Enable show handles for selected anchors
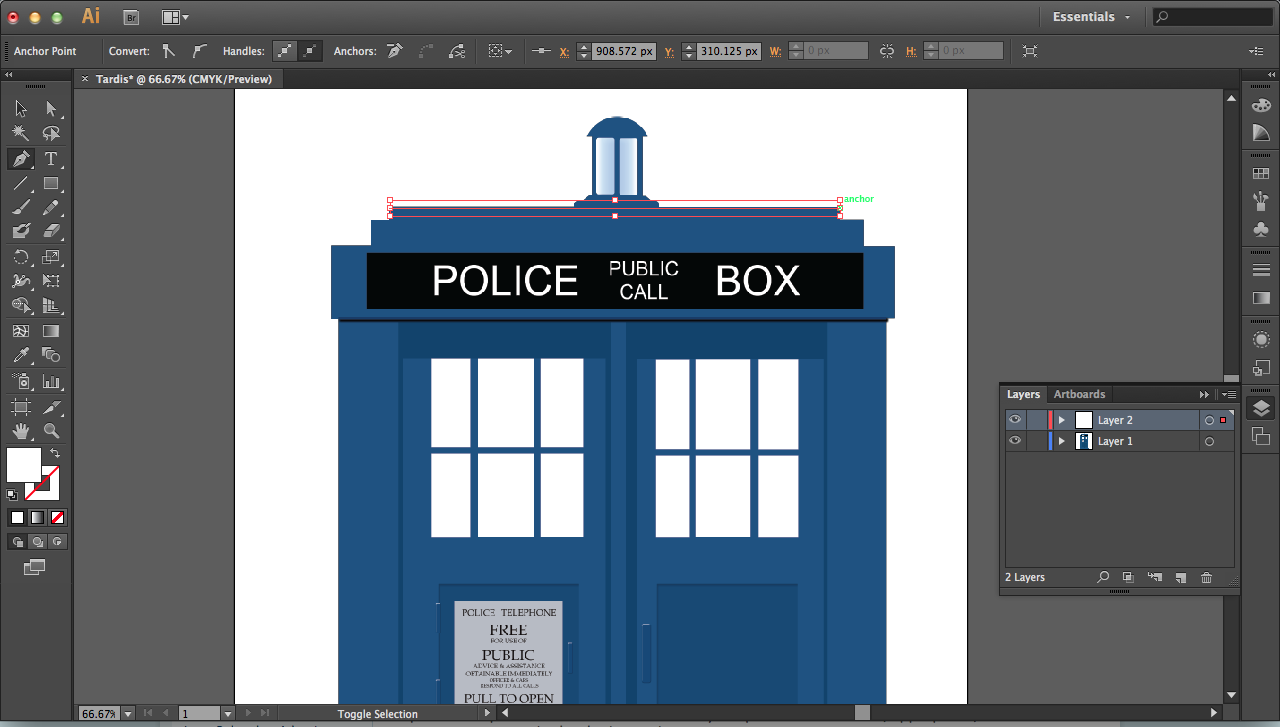This screenshot has height=727, width=1280. 286,51
